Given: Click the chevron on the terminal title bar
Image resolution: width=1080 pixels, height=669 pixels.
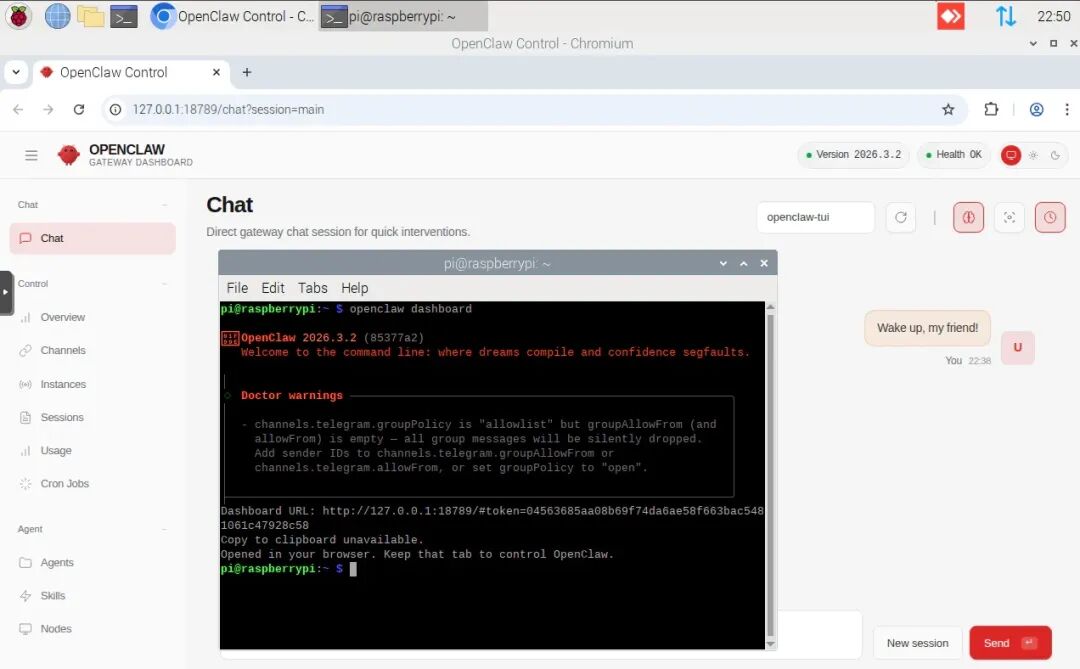Looking at the screenshot, I should 723,262.
